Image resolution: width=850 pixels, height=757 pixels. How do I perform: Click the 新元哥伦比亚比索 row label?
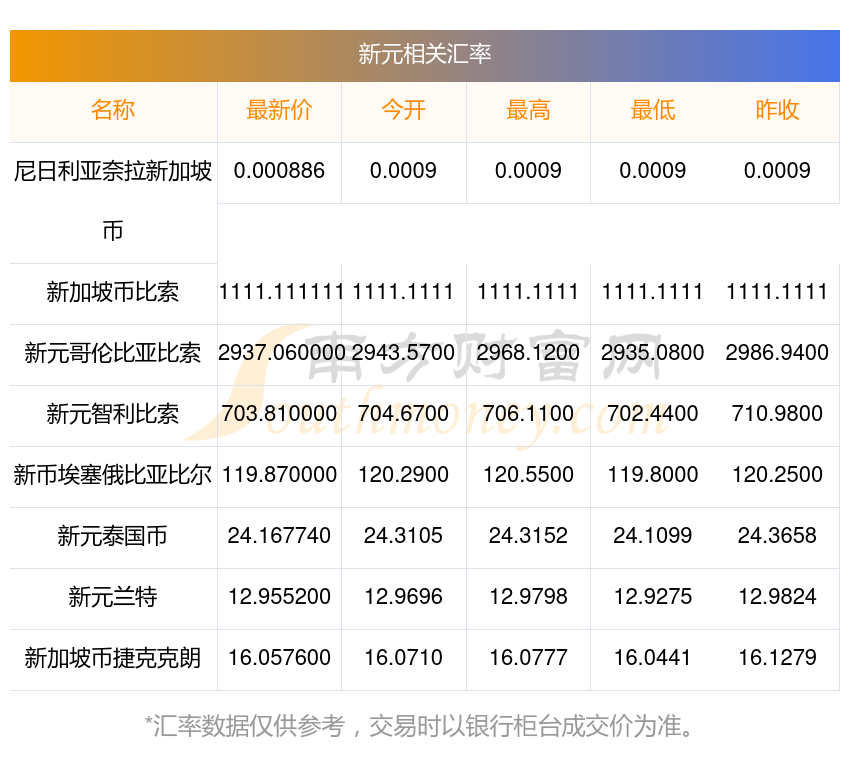point(113,353)
